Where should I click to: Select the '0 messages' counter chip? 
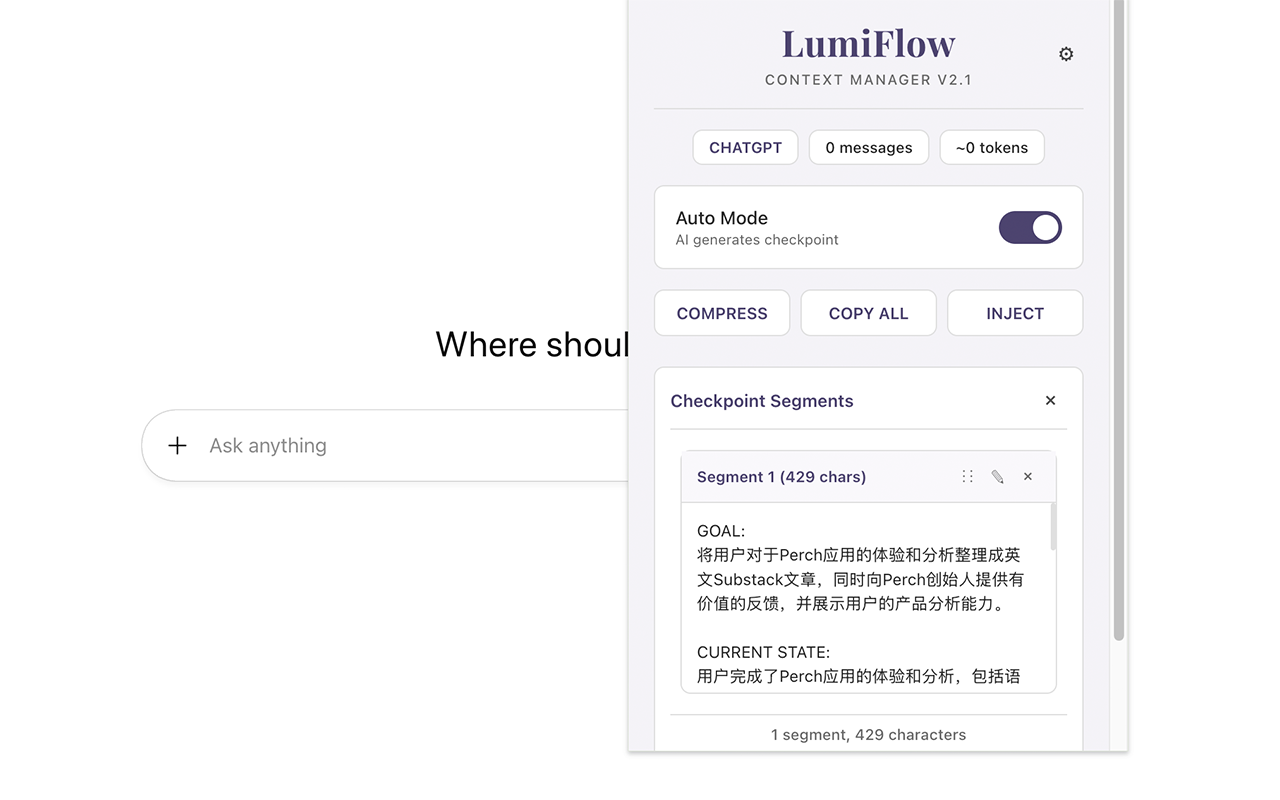(868, 147)
